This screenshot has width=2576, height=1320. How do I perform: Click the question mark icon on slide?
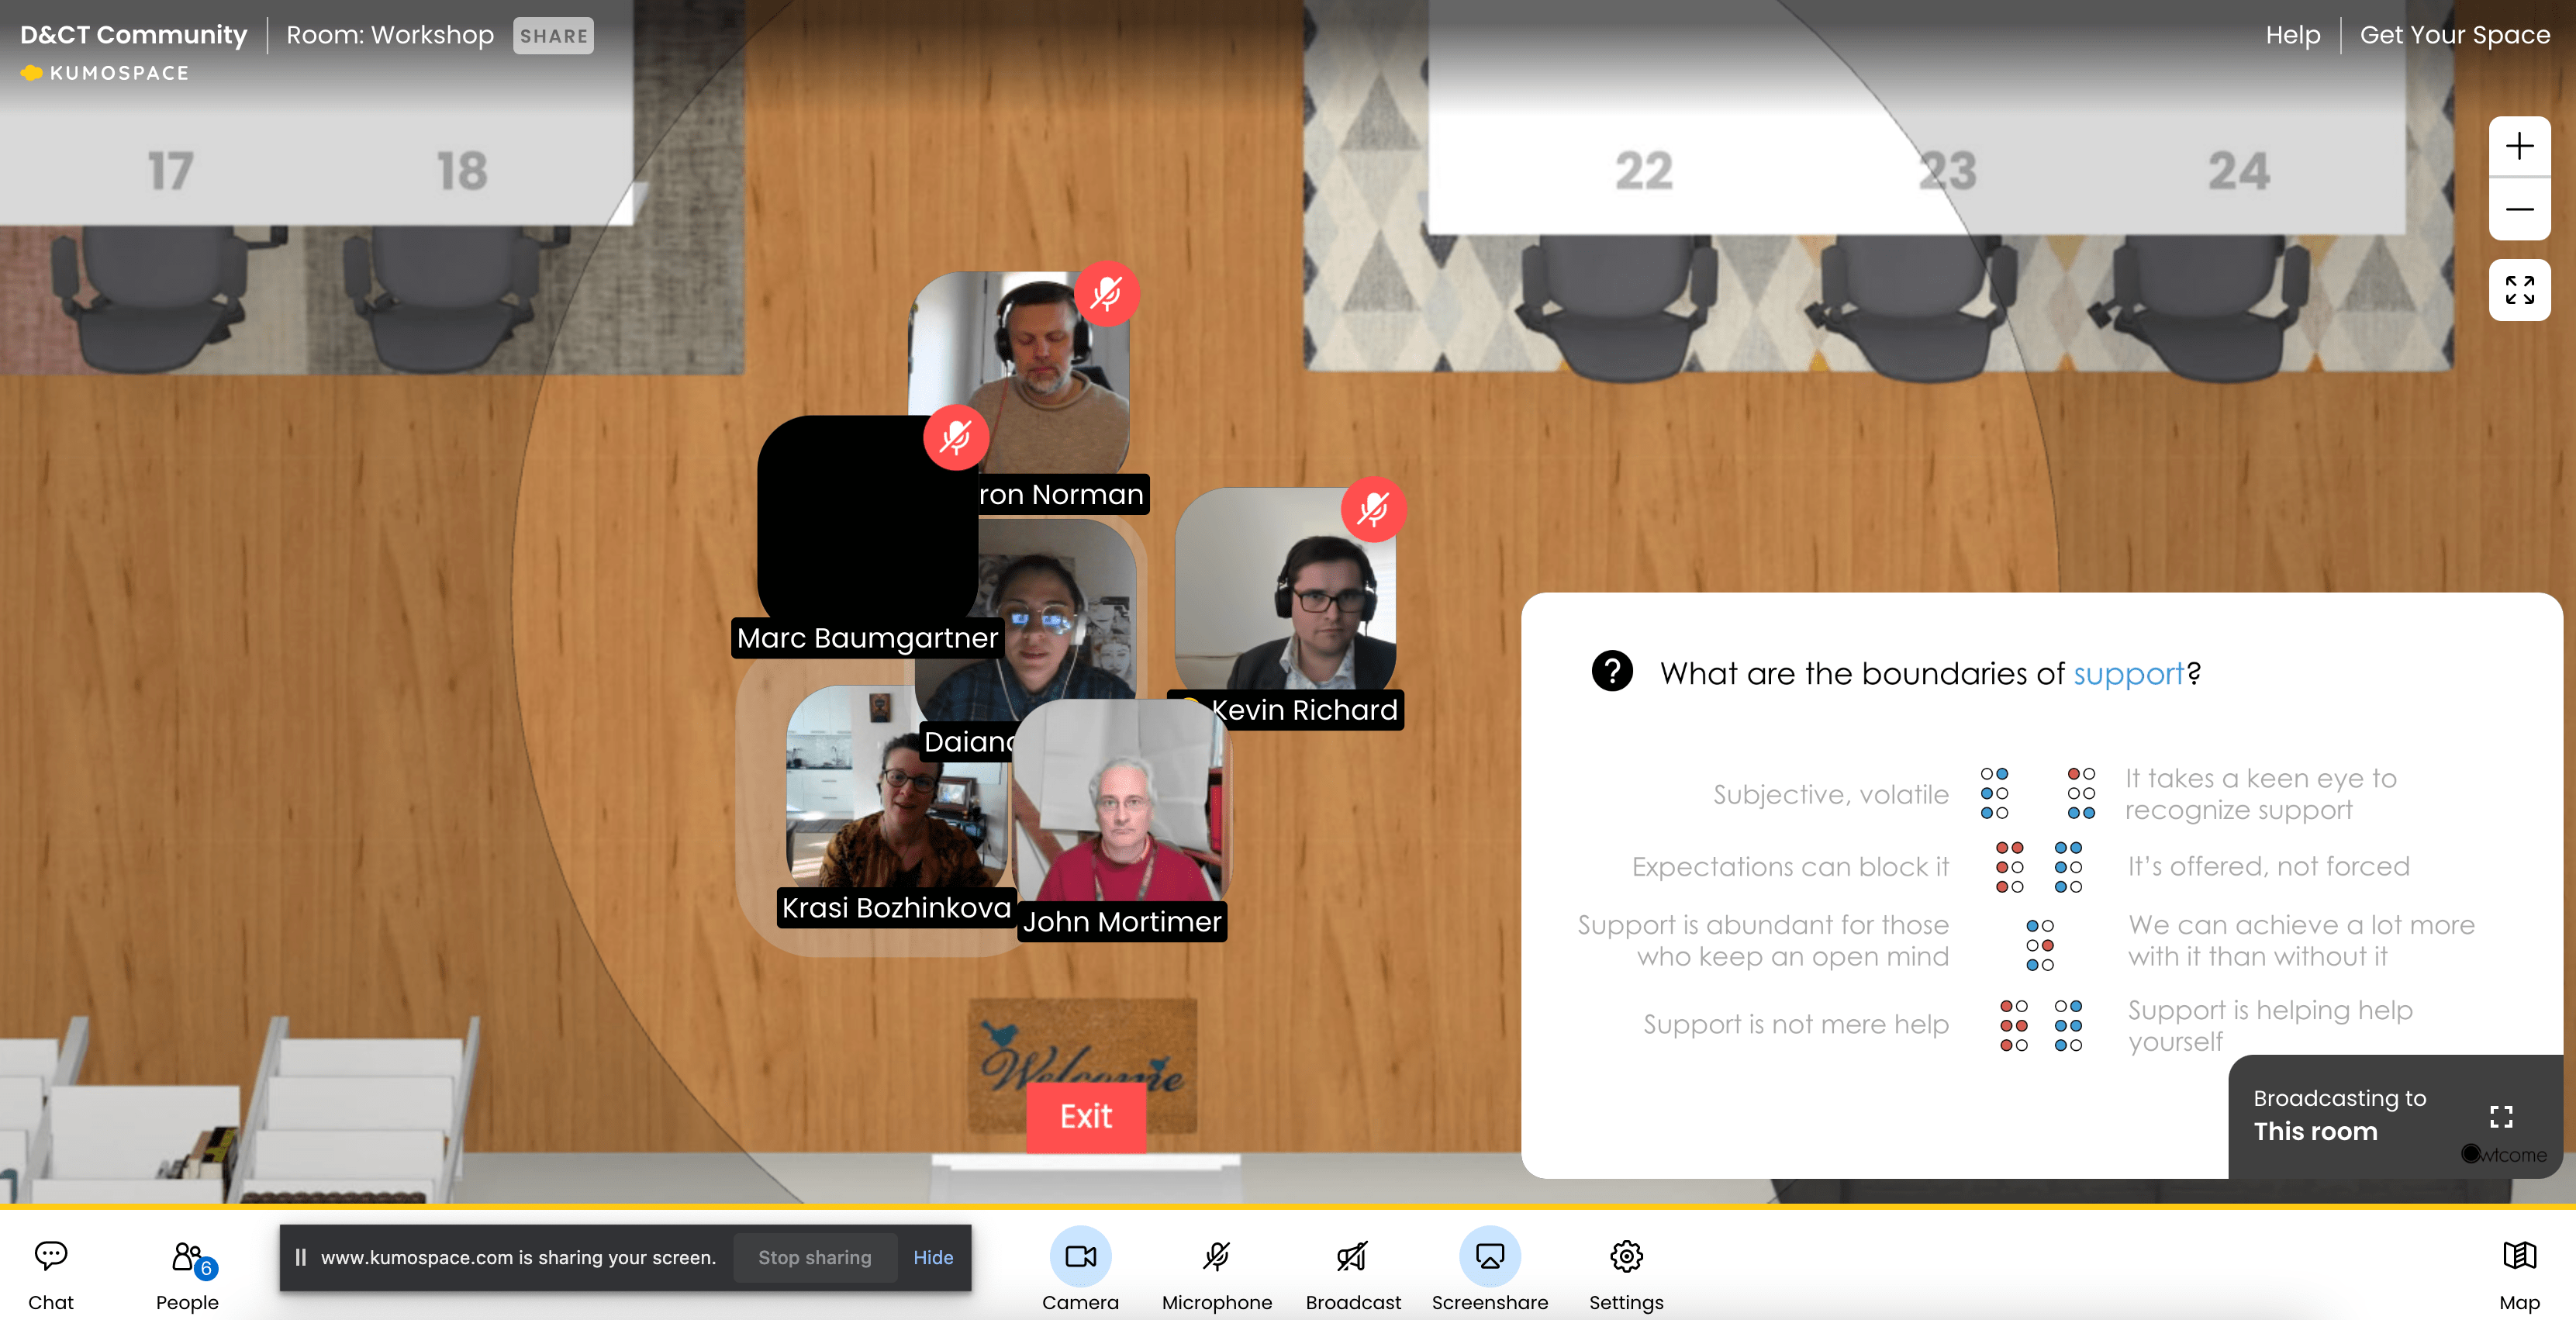(x=1612, y=671)
